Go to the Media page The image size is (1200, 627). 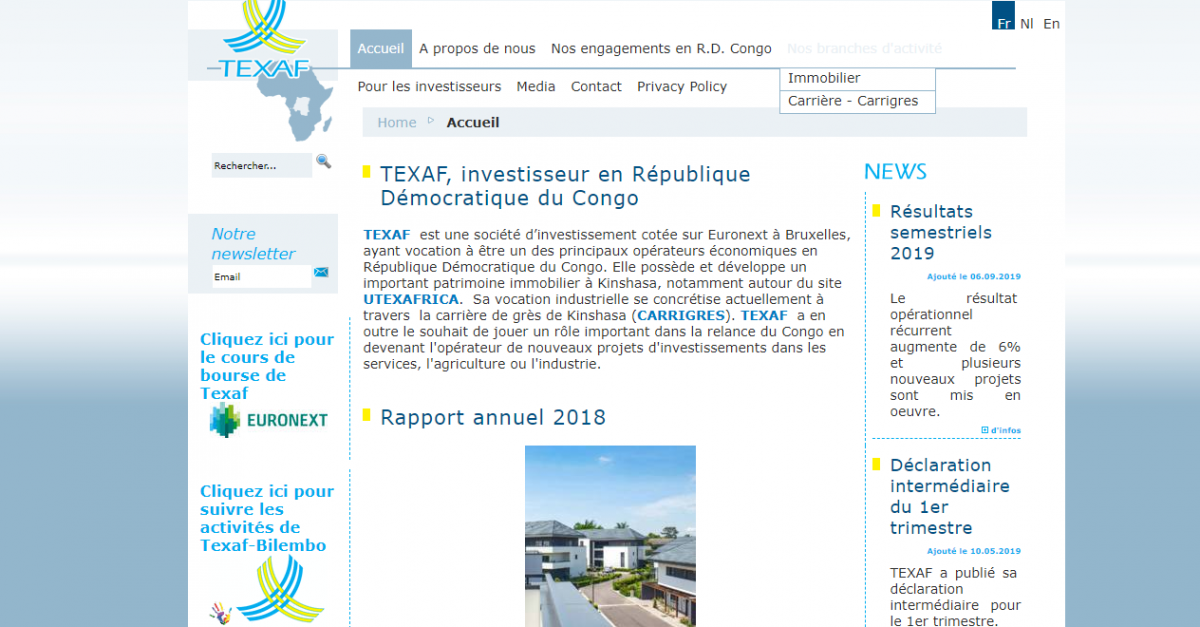pos(536,87)
